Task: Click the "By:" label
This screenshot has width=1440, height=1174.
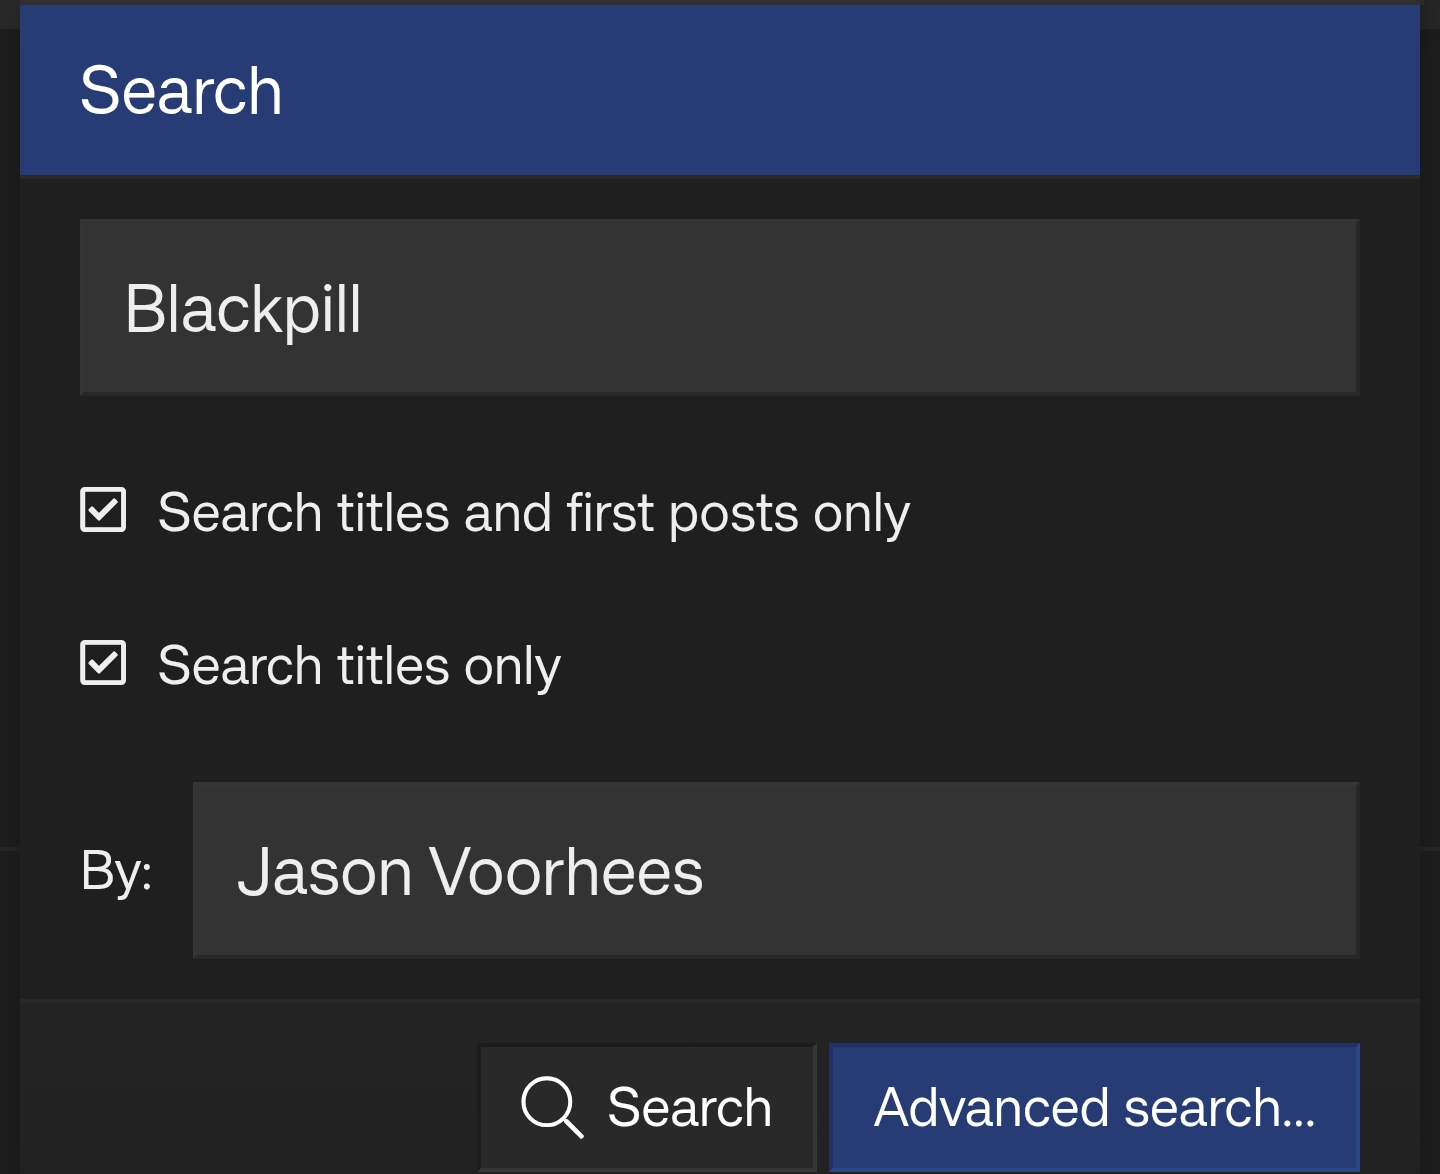Action: point(117,870)
